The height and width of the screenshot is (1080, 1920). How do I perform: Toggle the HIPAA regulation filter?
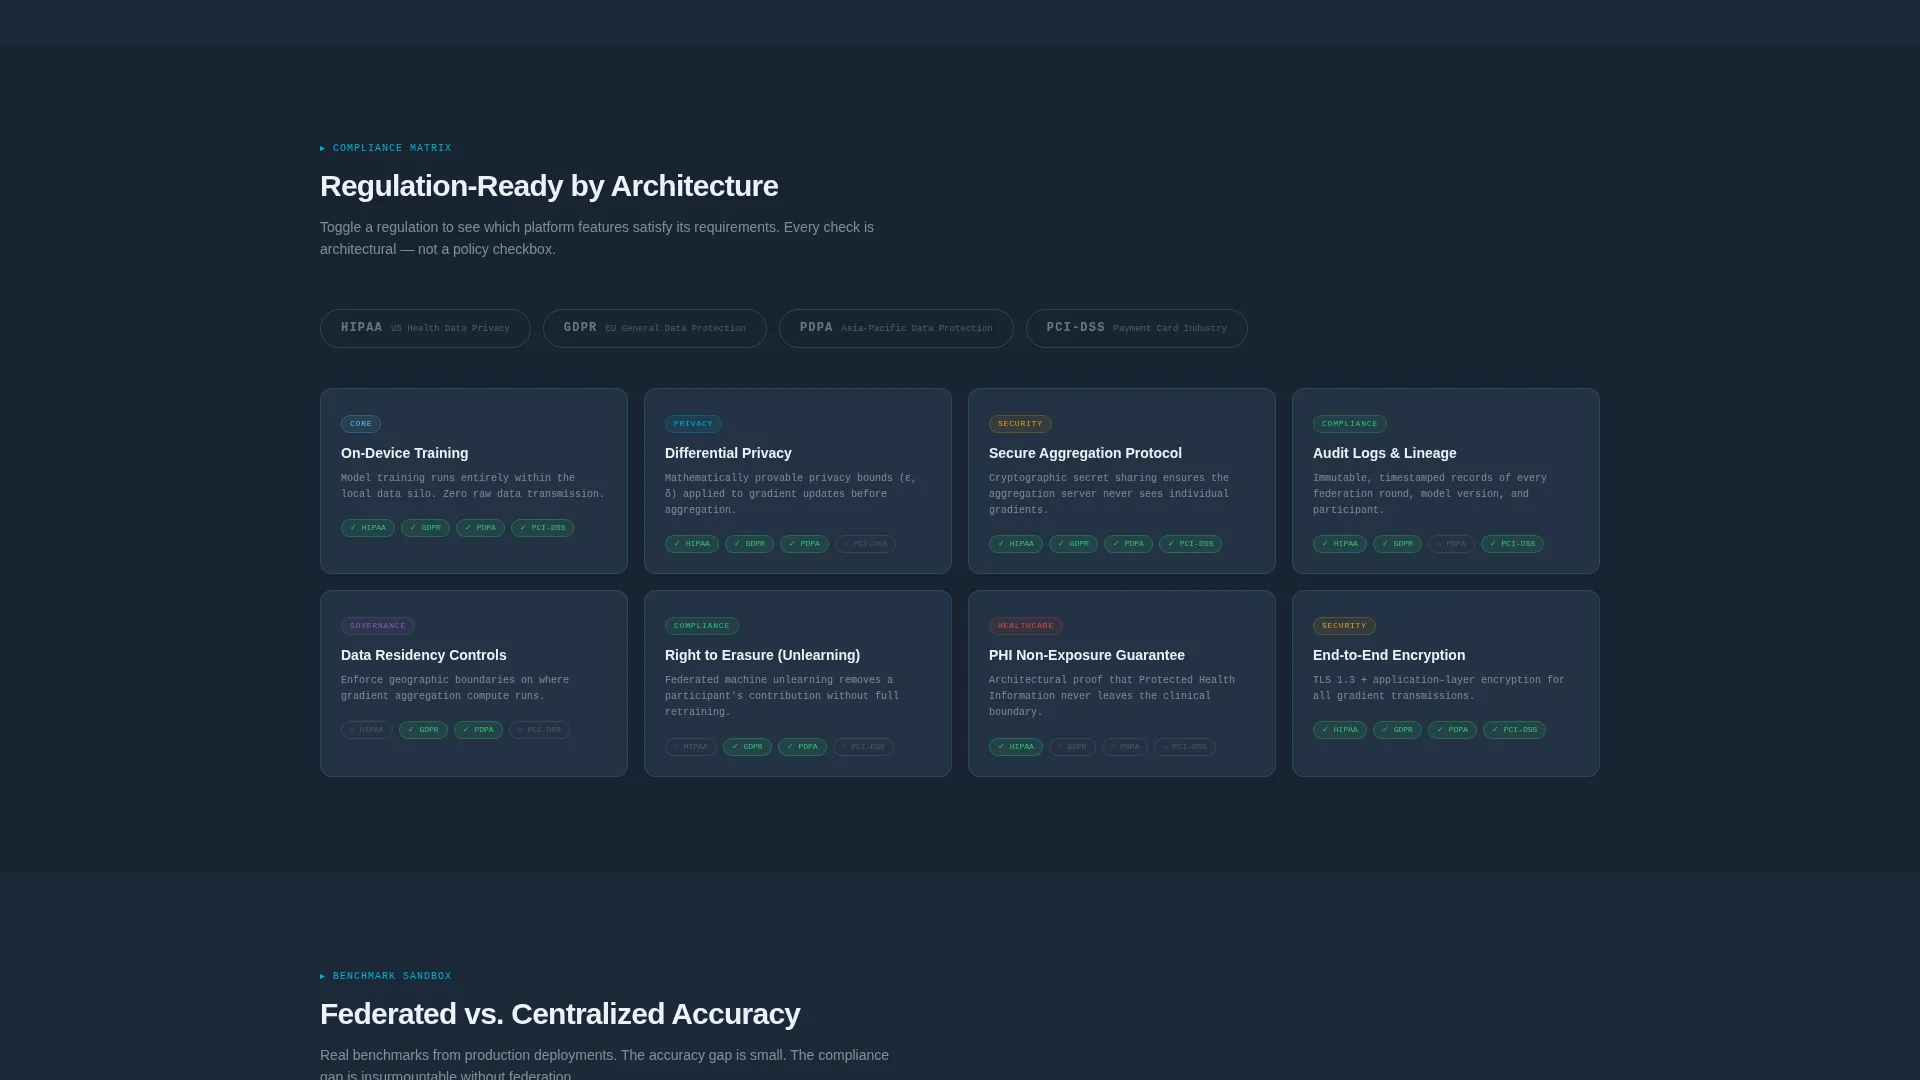pos(425,328)
